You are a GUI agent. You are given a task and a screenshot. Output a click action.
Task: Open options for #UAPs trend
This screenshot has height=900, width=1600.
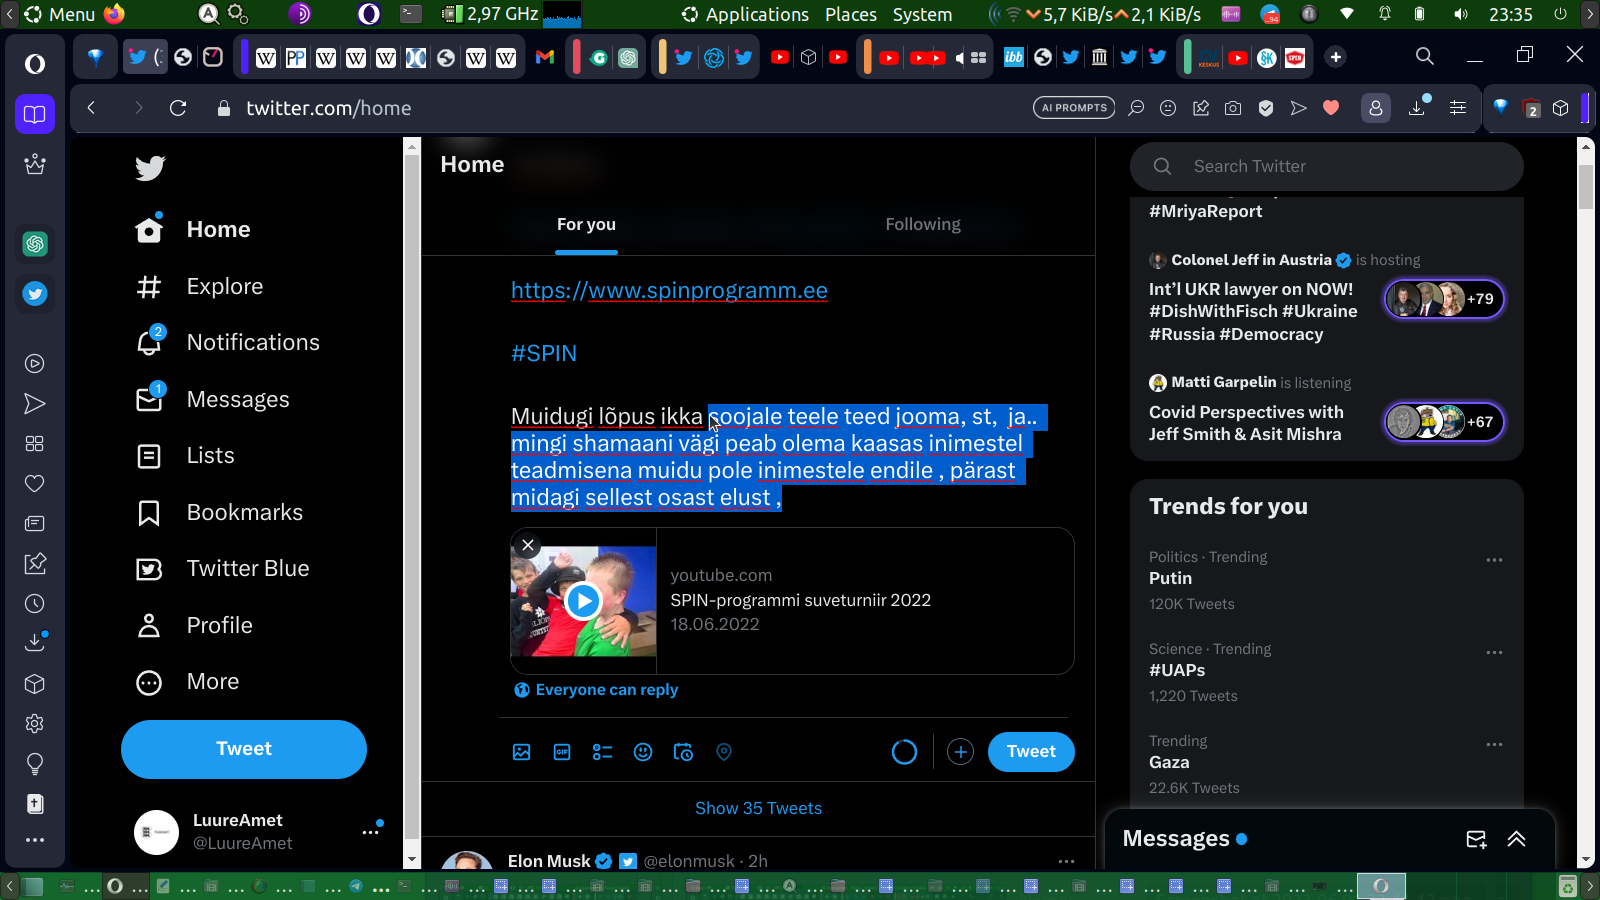pos(1494,652)
